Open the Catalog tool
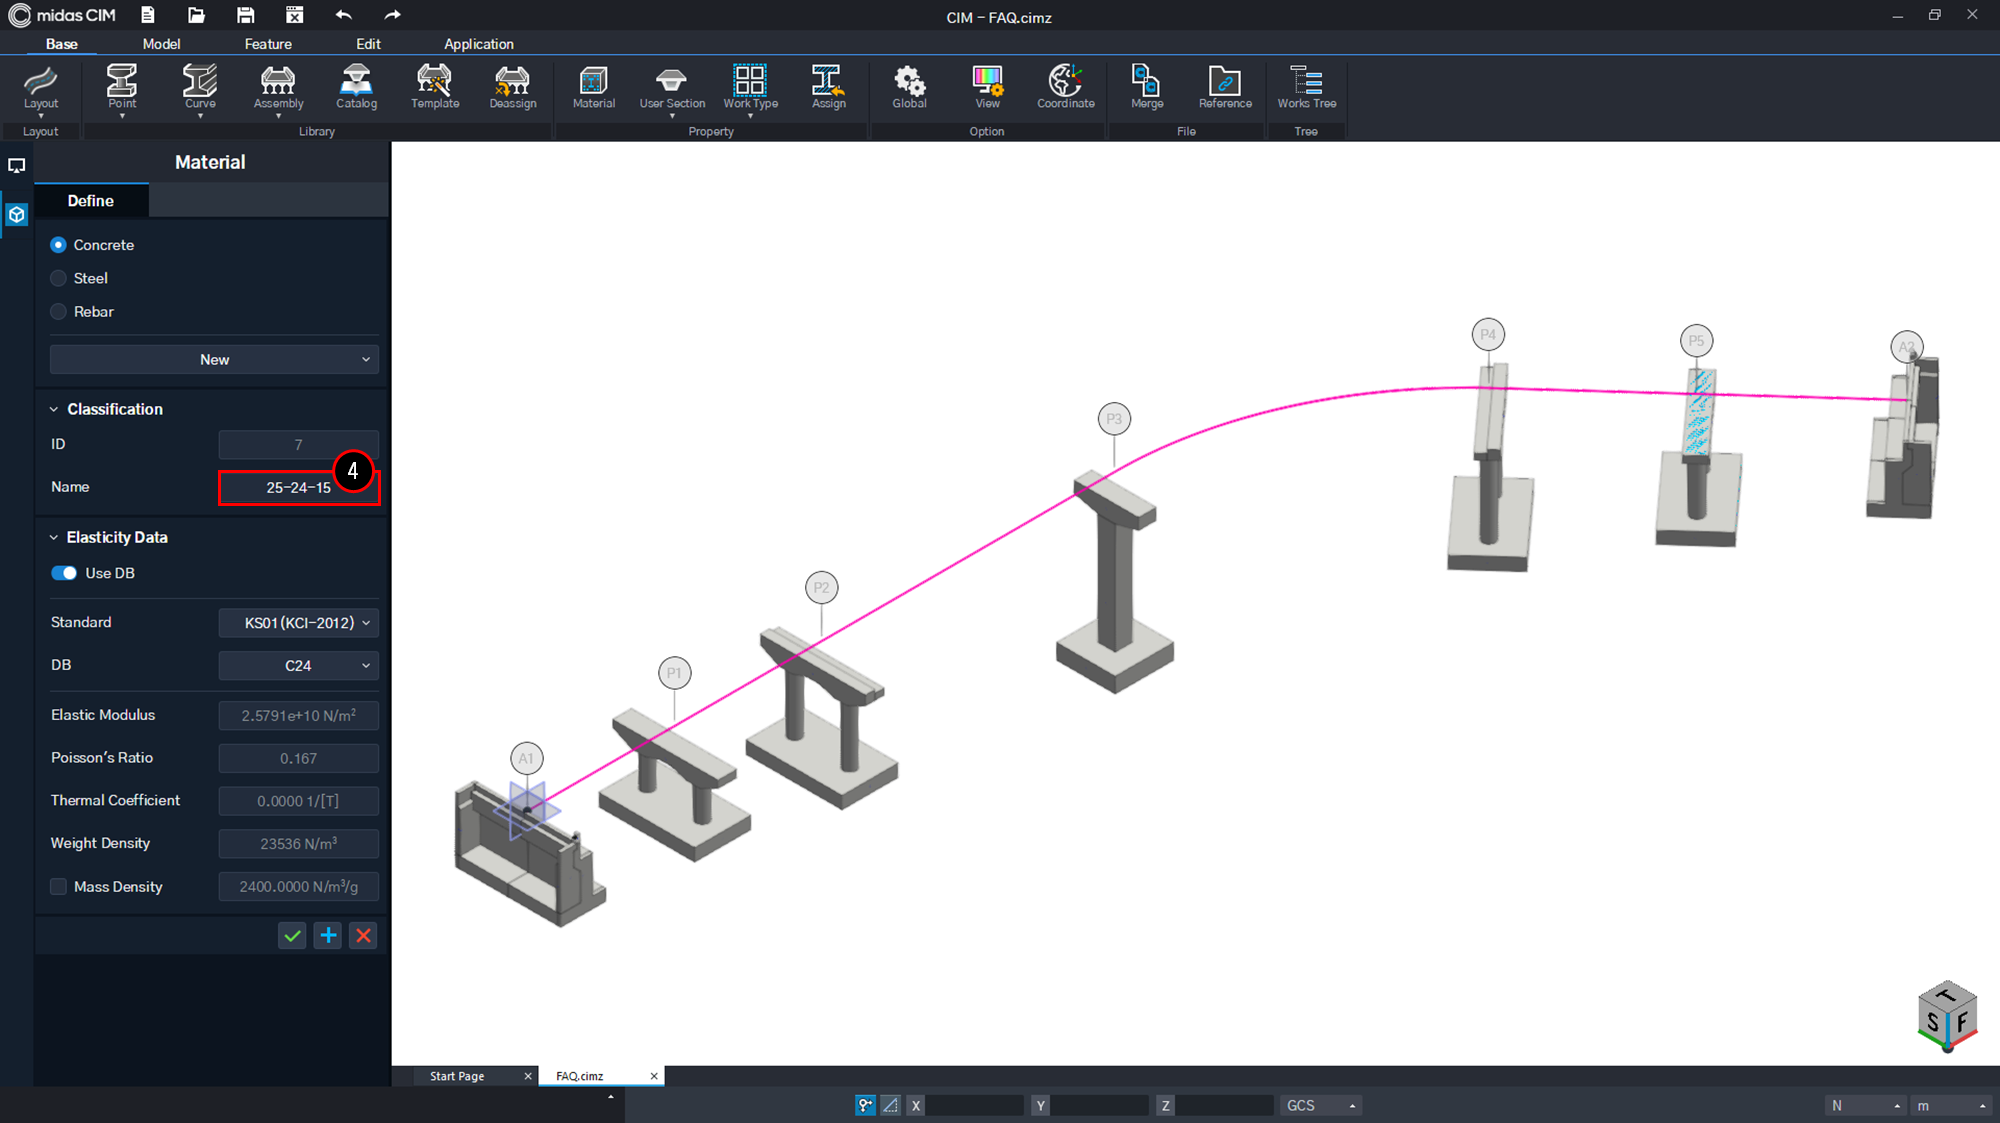This screenshot has width=2000, height=1123. pos(356,88)
